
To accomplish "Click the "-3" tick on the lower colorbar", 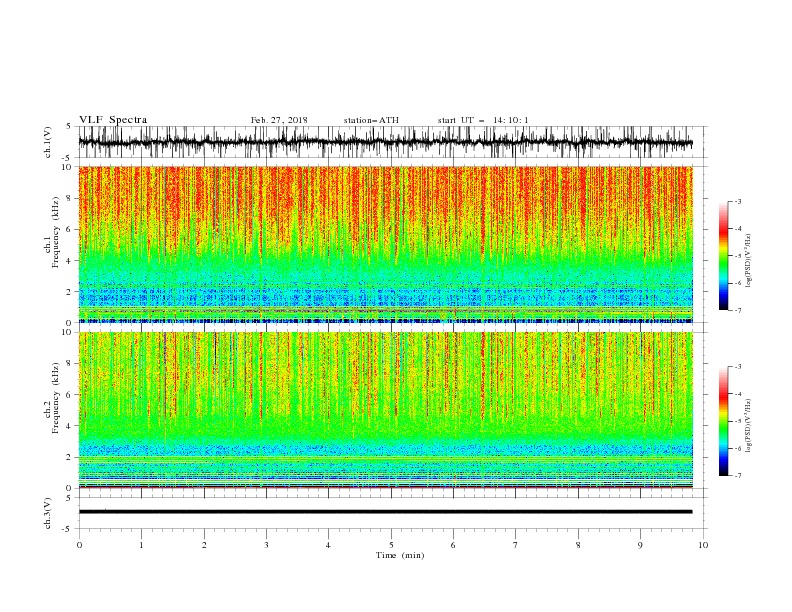I will [737, 367].
